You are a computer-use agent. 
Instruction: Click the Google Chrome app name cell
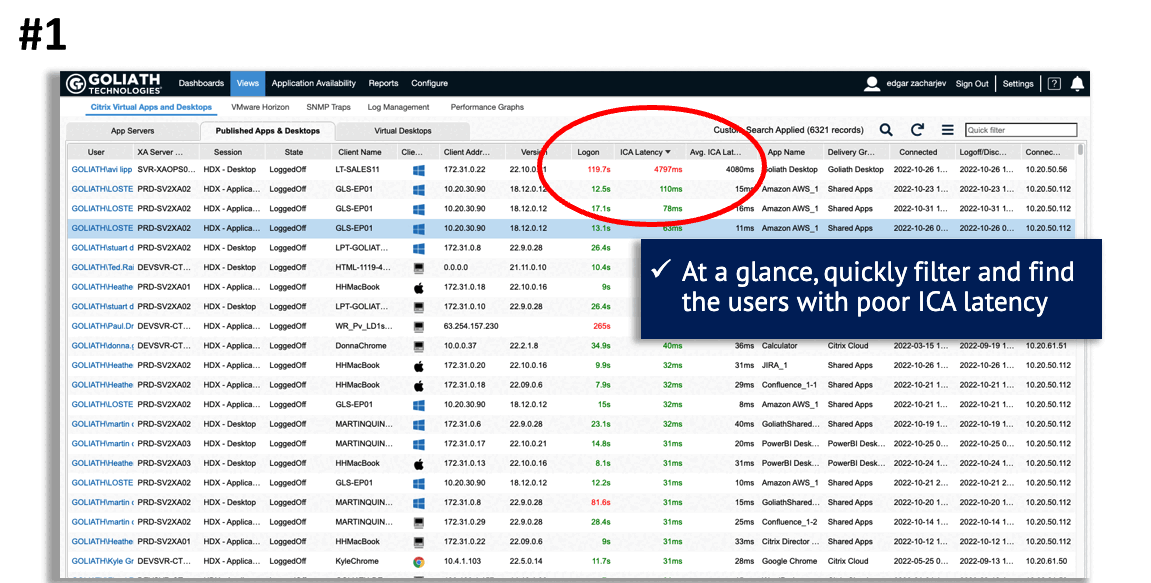(789, 562)
